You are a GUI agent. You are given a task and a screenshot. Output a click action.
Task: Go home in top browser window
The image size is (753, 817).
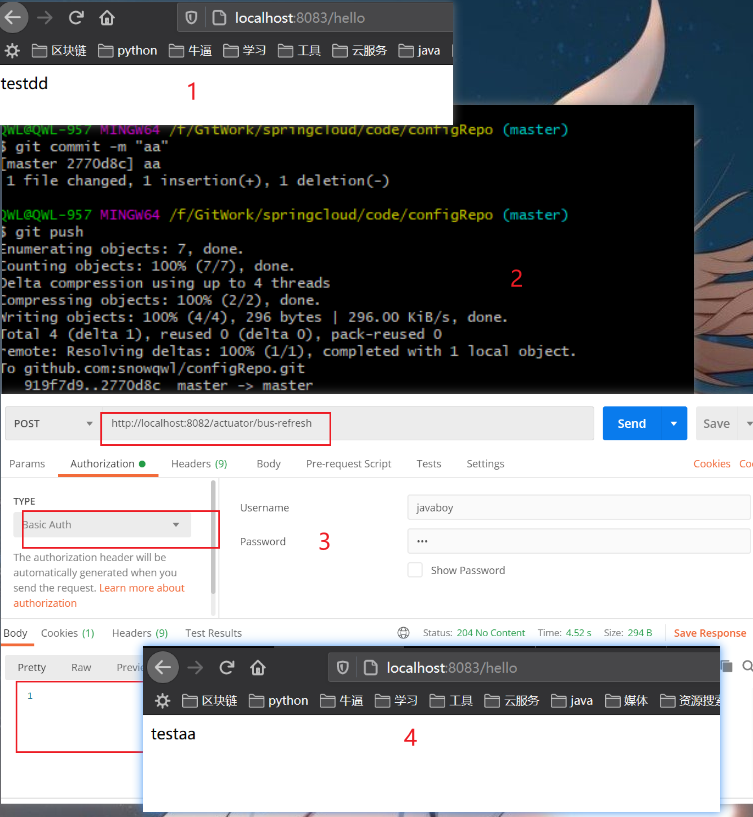point(107,18)
